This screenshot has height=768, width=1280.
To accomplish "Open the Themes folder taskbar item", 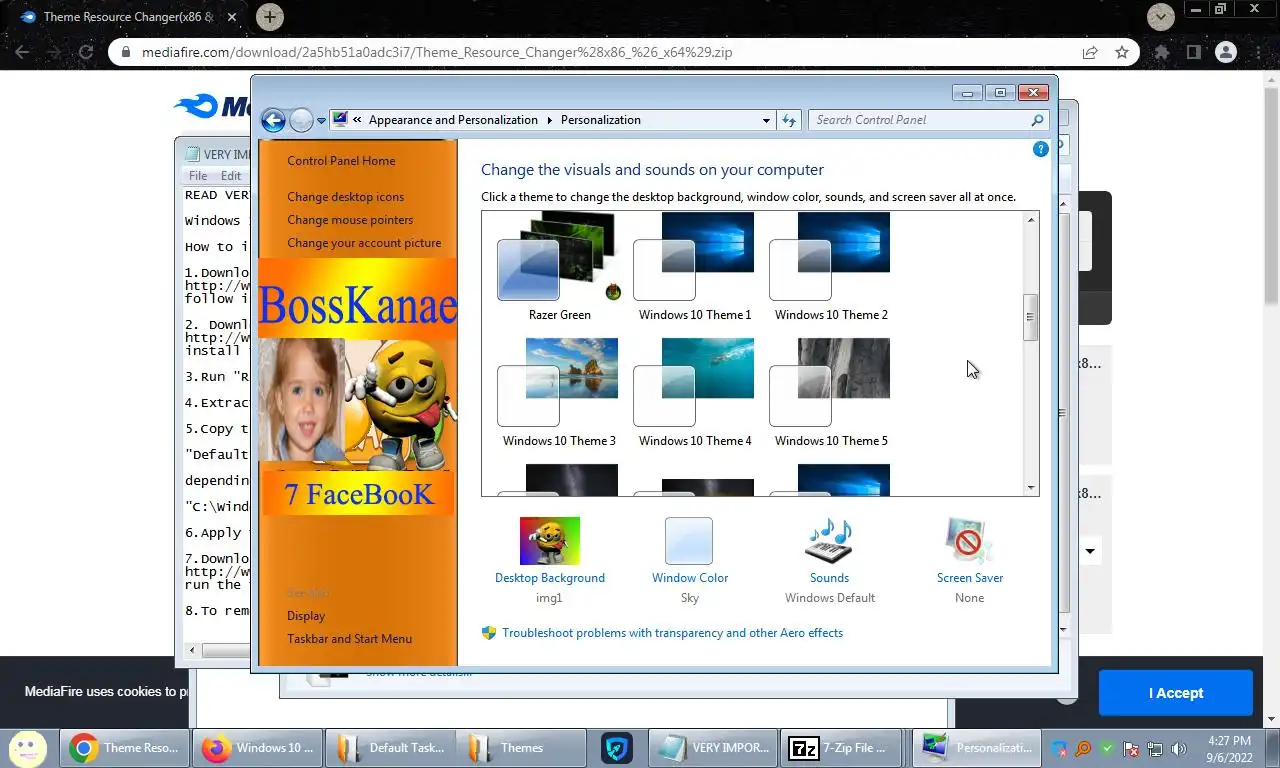I will point(521,747).
